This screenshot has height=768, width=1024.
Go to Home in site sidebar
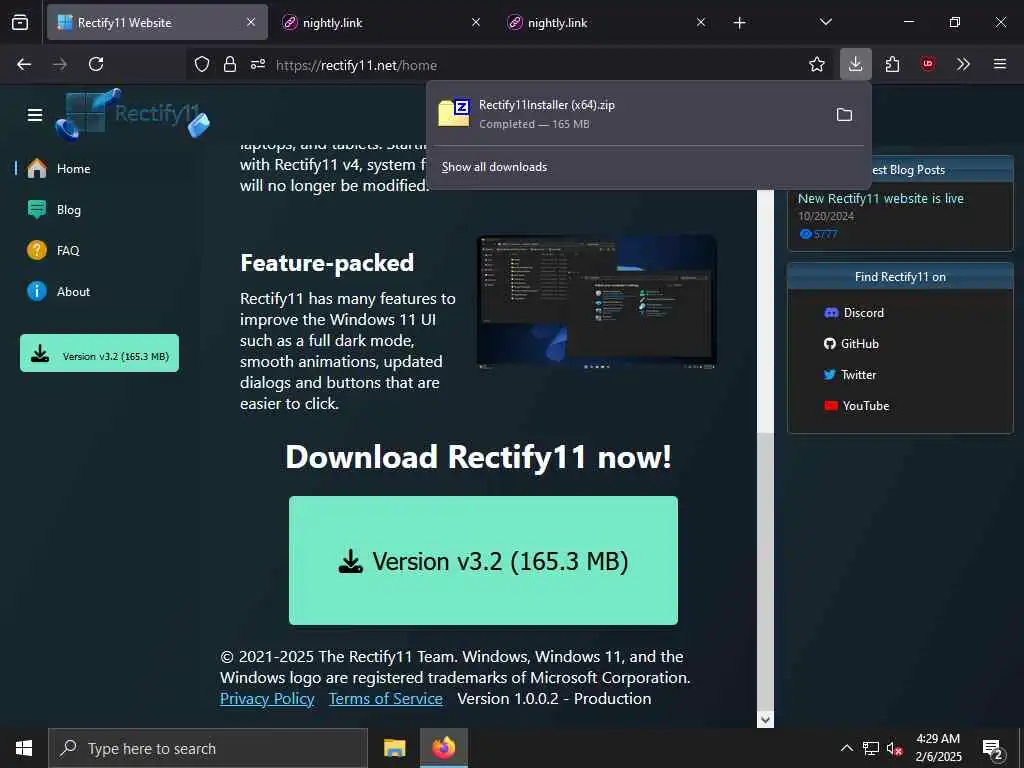[73, 168]
